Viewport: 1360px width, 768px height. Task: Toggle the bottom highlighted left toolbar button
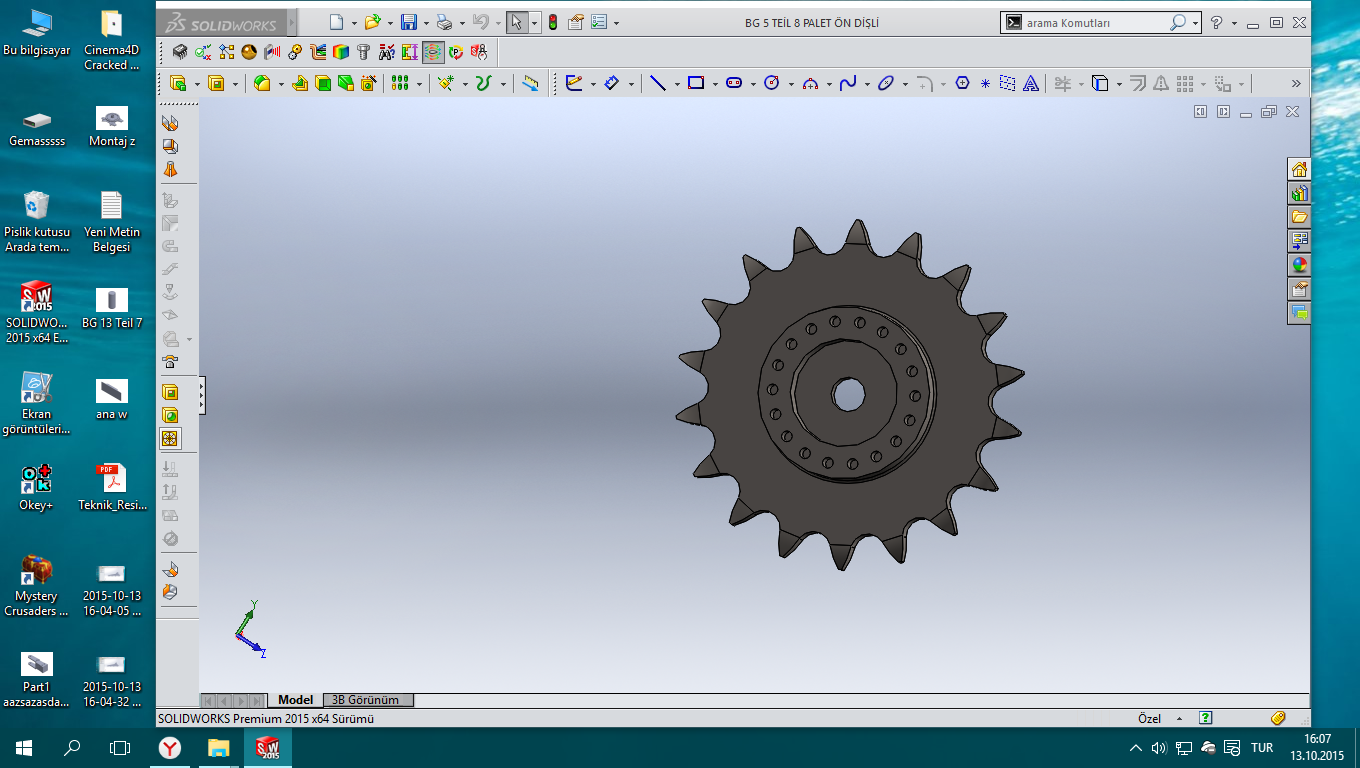(170, 438)
